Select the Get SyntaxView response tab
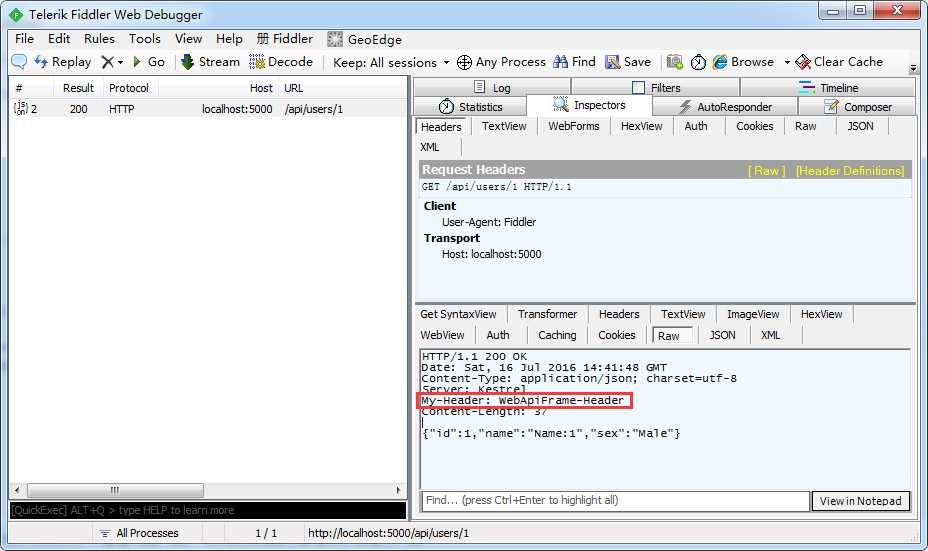Screen dimensions: 928x551 [458, 314]
